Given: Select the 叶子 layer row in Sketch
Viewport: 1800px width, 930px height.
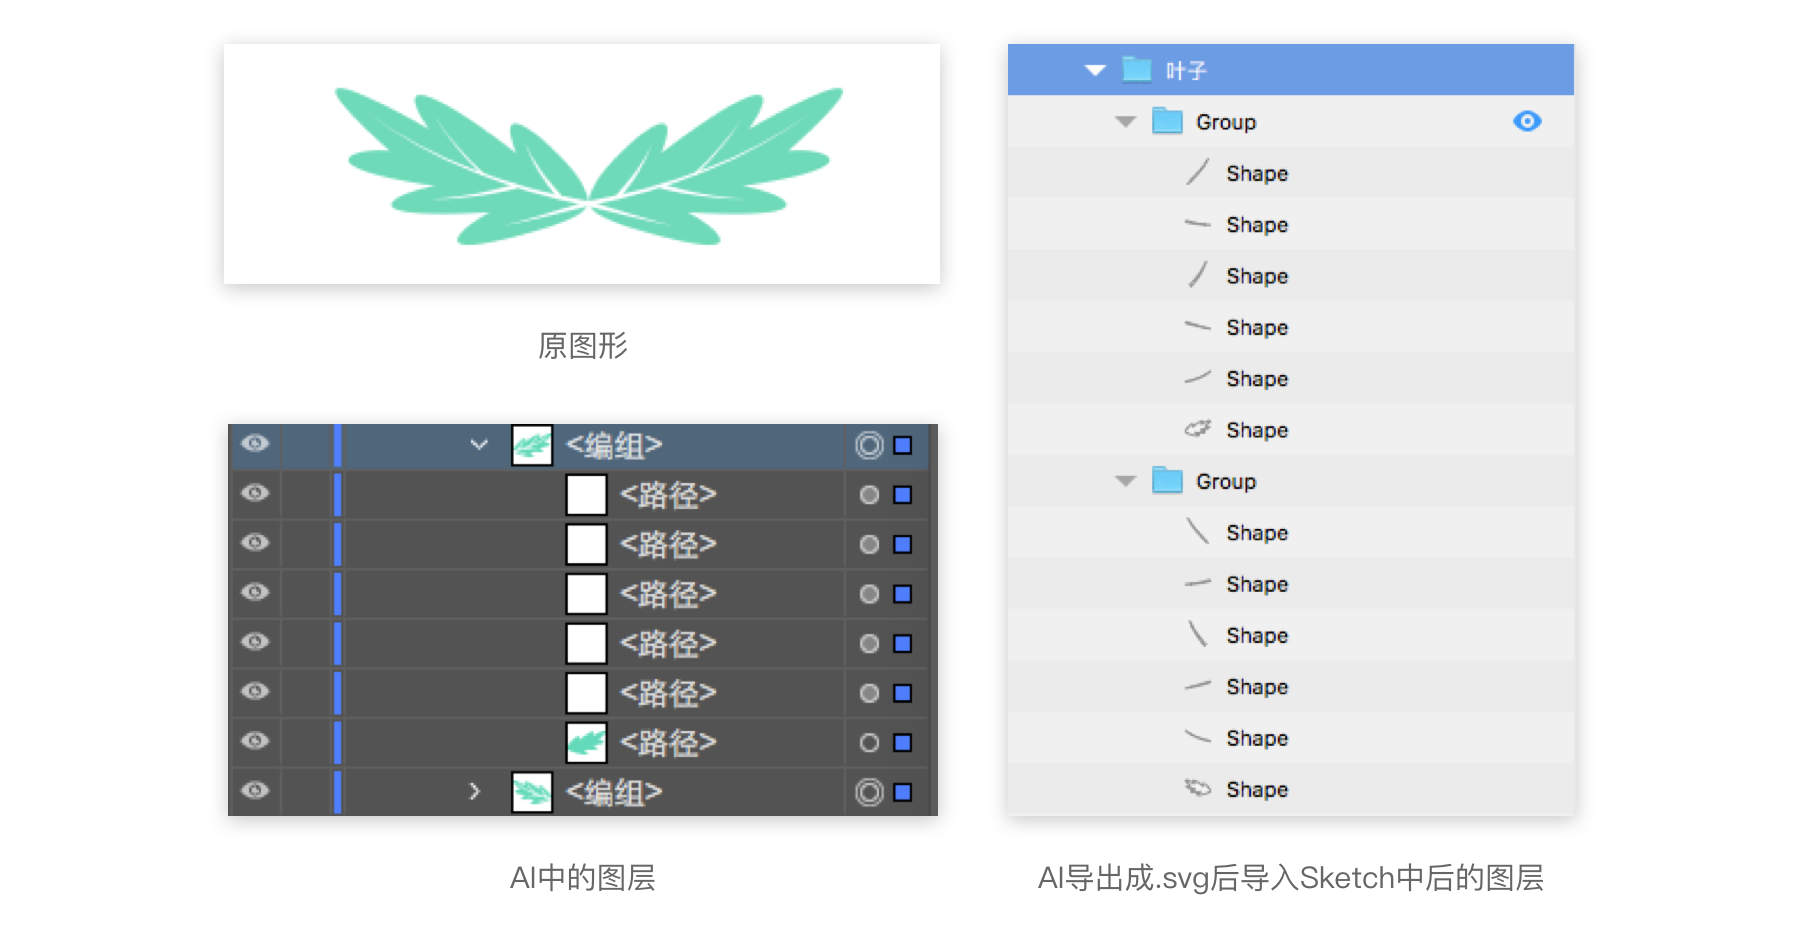Looking at the screenshot, I should 1291,70.
